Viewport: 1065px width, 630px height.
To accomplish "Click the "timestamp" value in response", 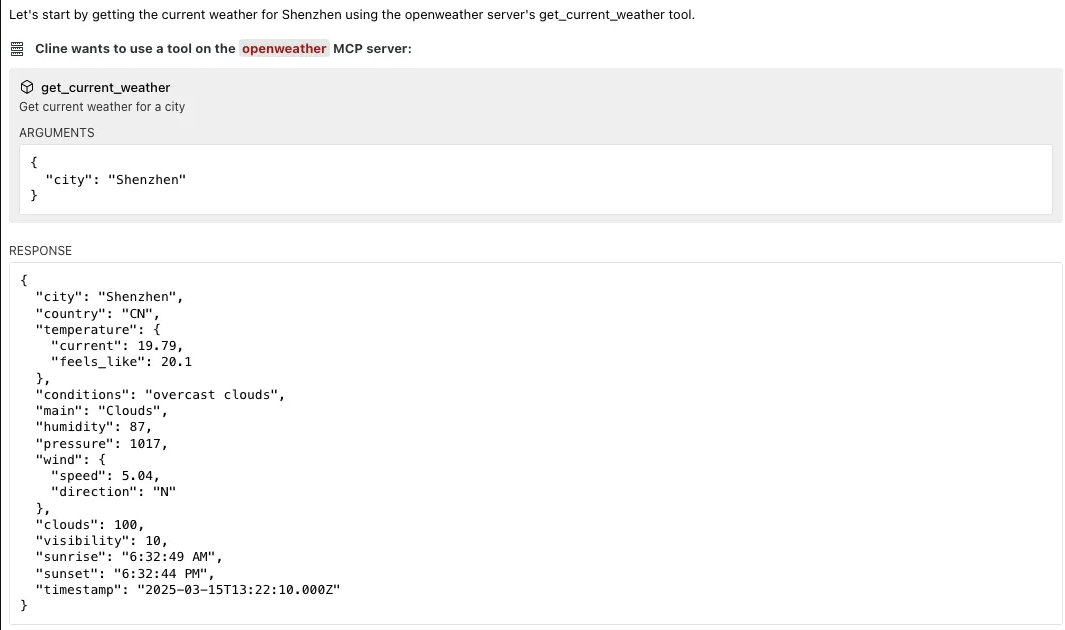I will click(238, 590).
